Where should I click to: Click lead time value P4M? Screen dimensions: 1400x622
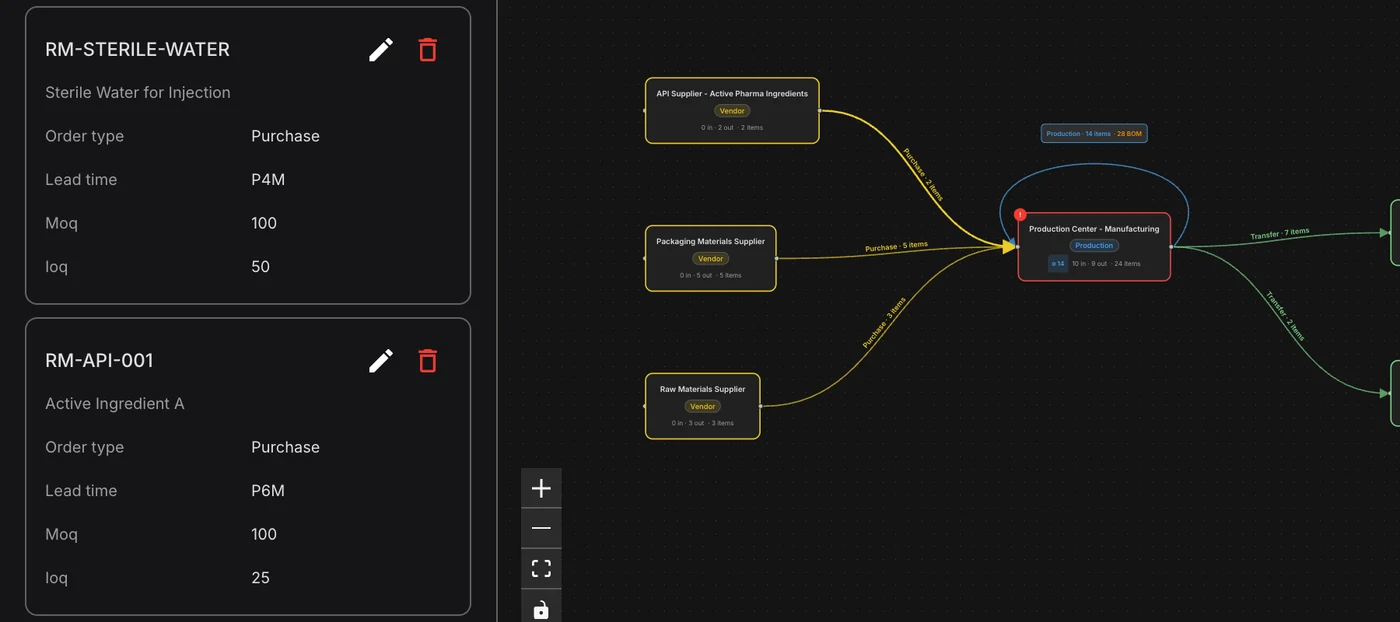pos(268,180)
